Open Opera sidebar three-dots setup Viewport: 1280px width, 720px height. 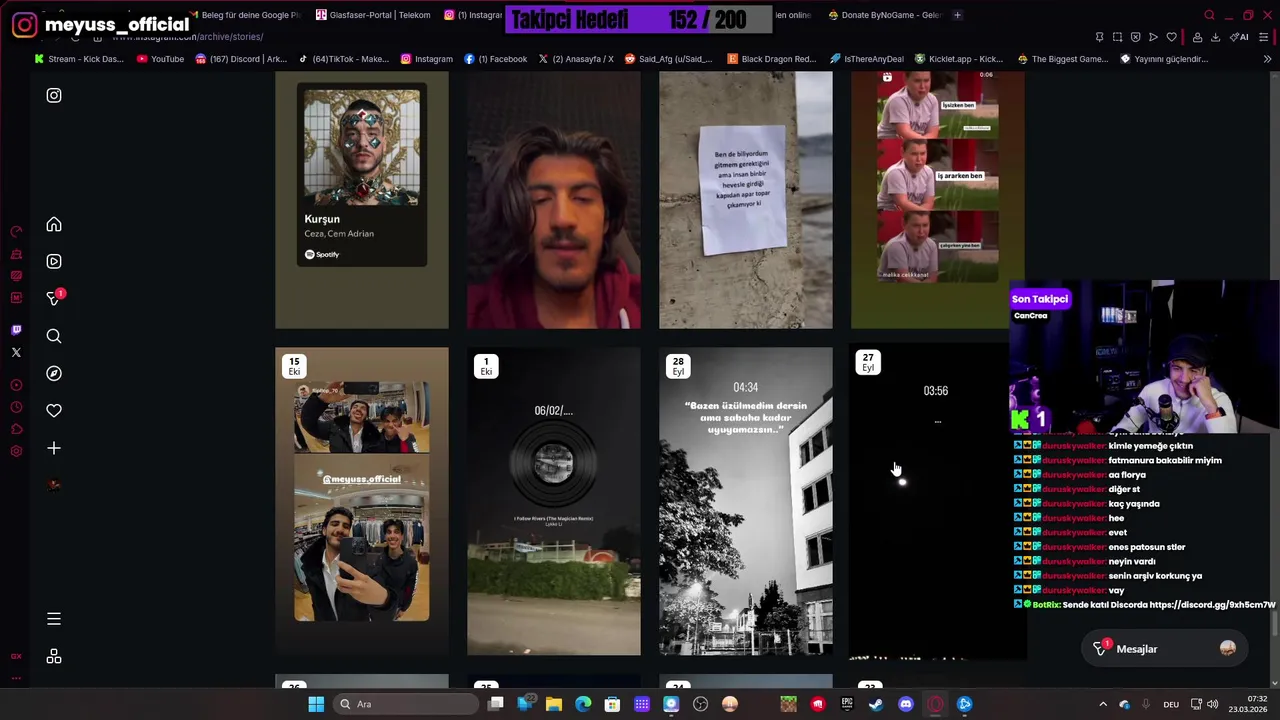coord(16,679)
